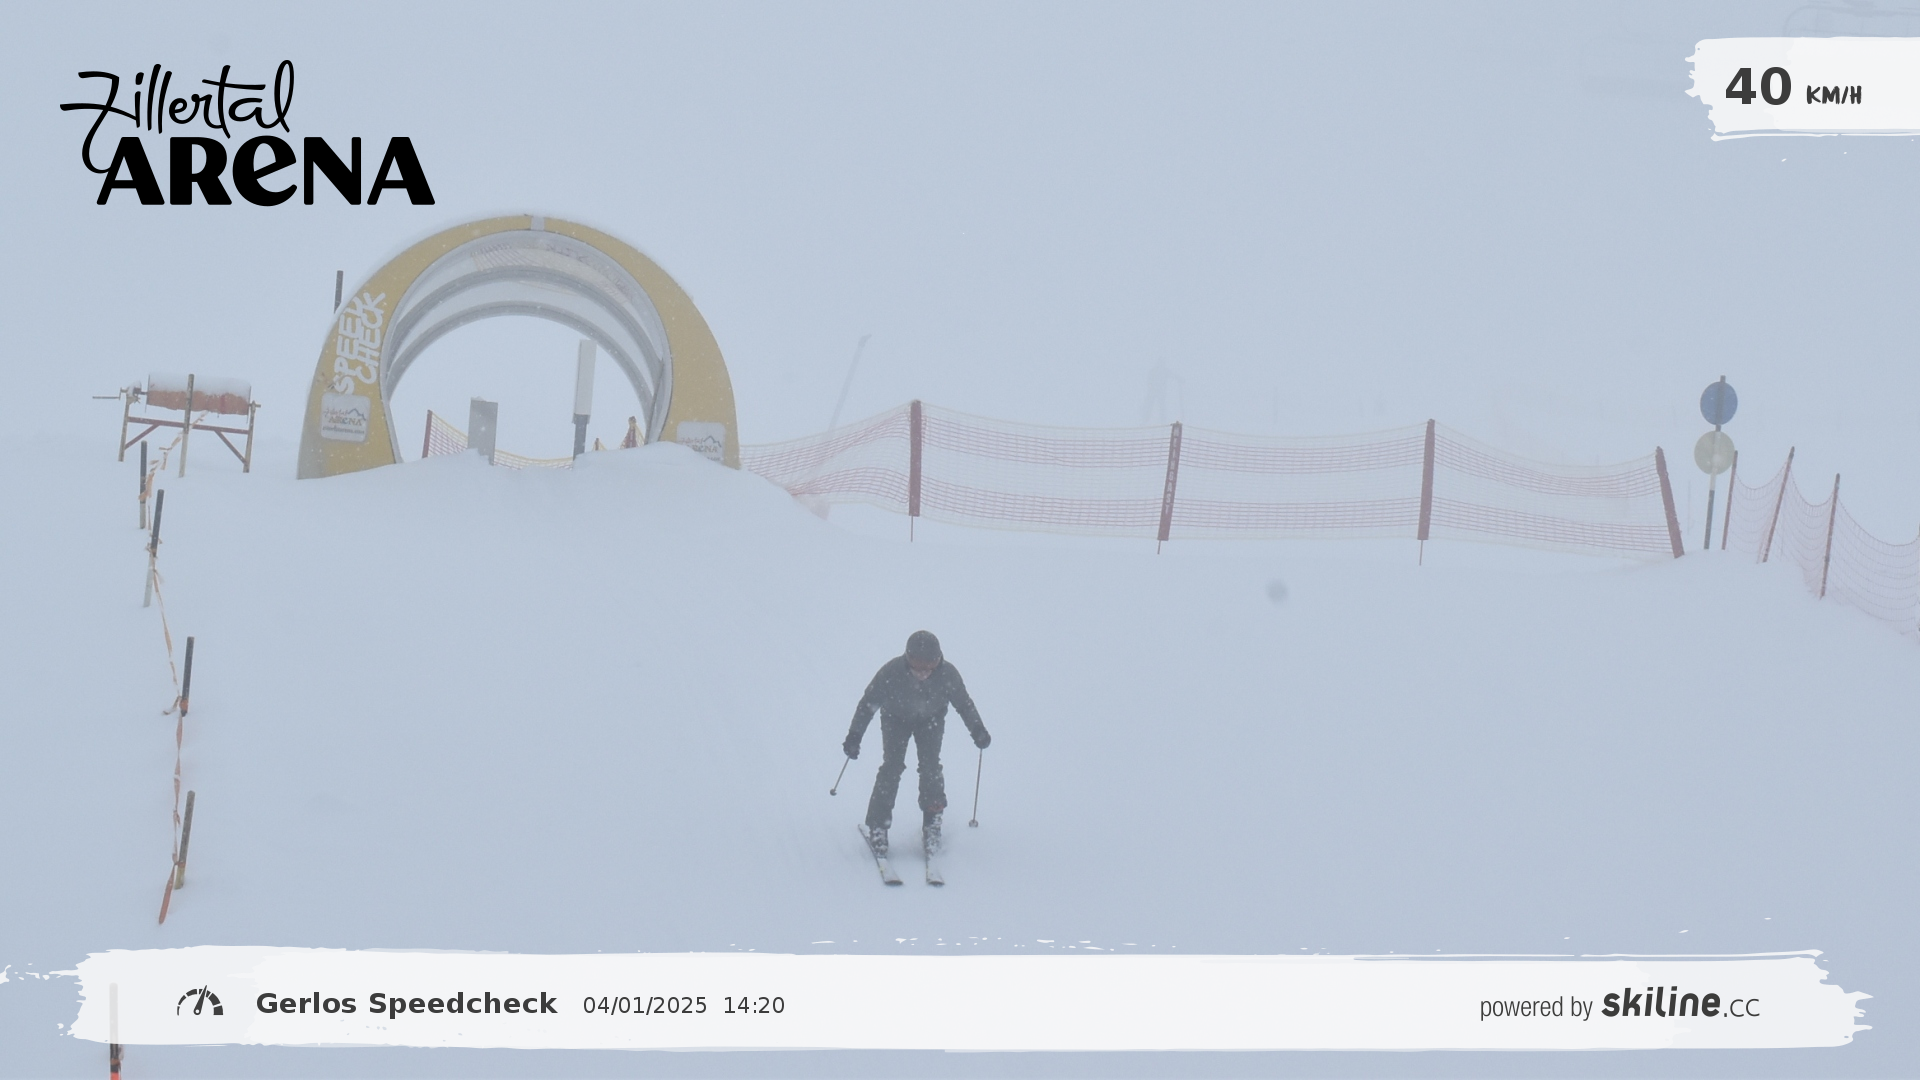Click the 14:20 timestamp
The width and height of the screenshot is (1920, 1080).
pyautogui.click(x=754, y=1005)
